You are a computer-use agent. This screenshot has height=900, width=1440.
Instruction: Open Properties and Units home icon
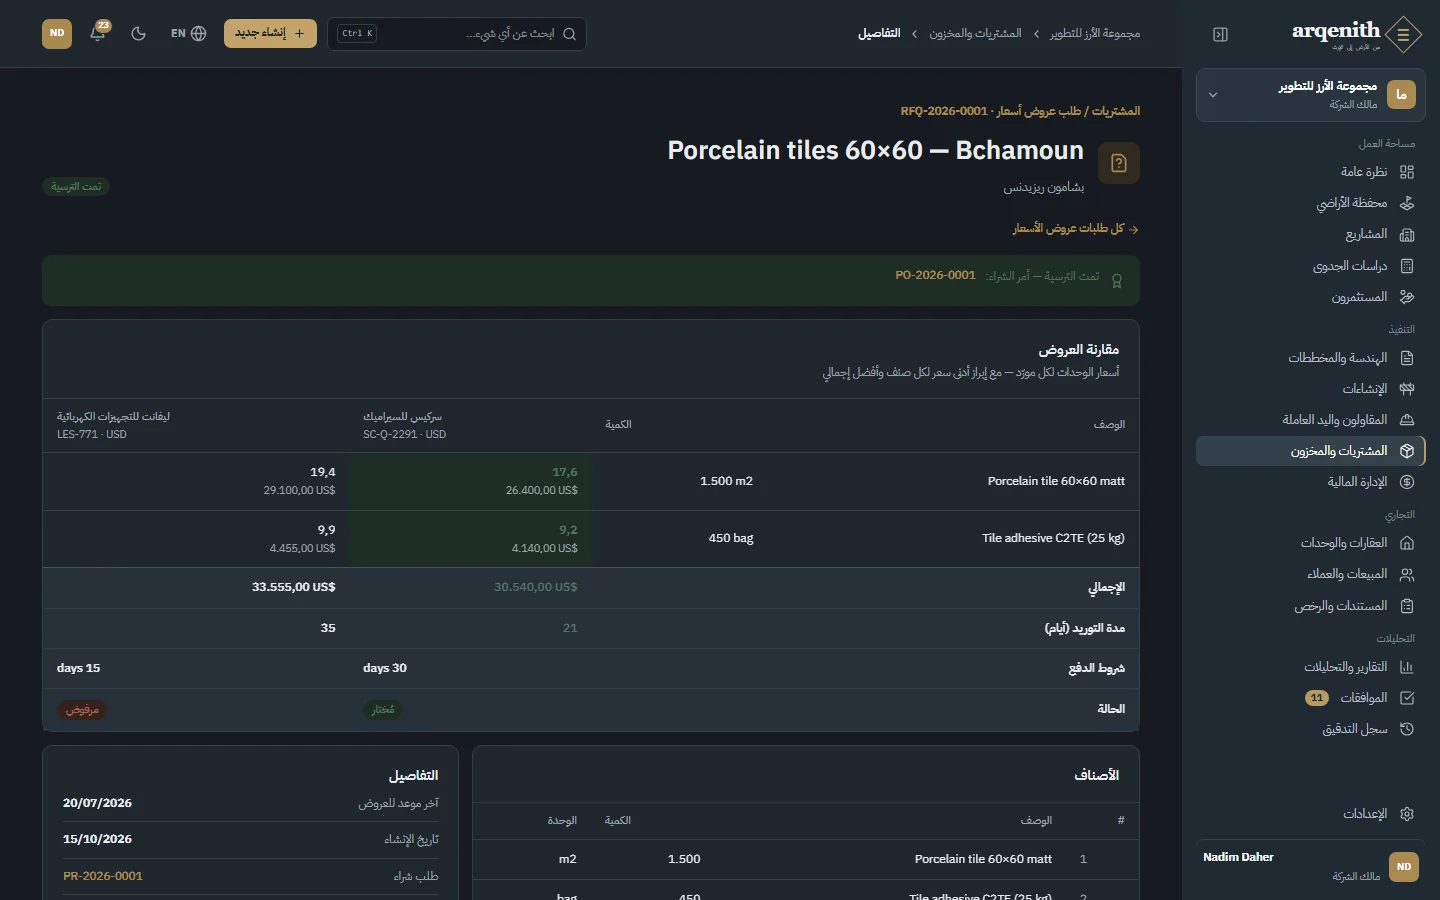point(1407,543)
